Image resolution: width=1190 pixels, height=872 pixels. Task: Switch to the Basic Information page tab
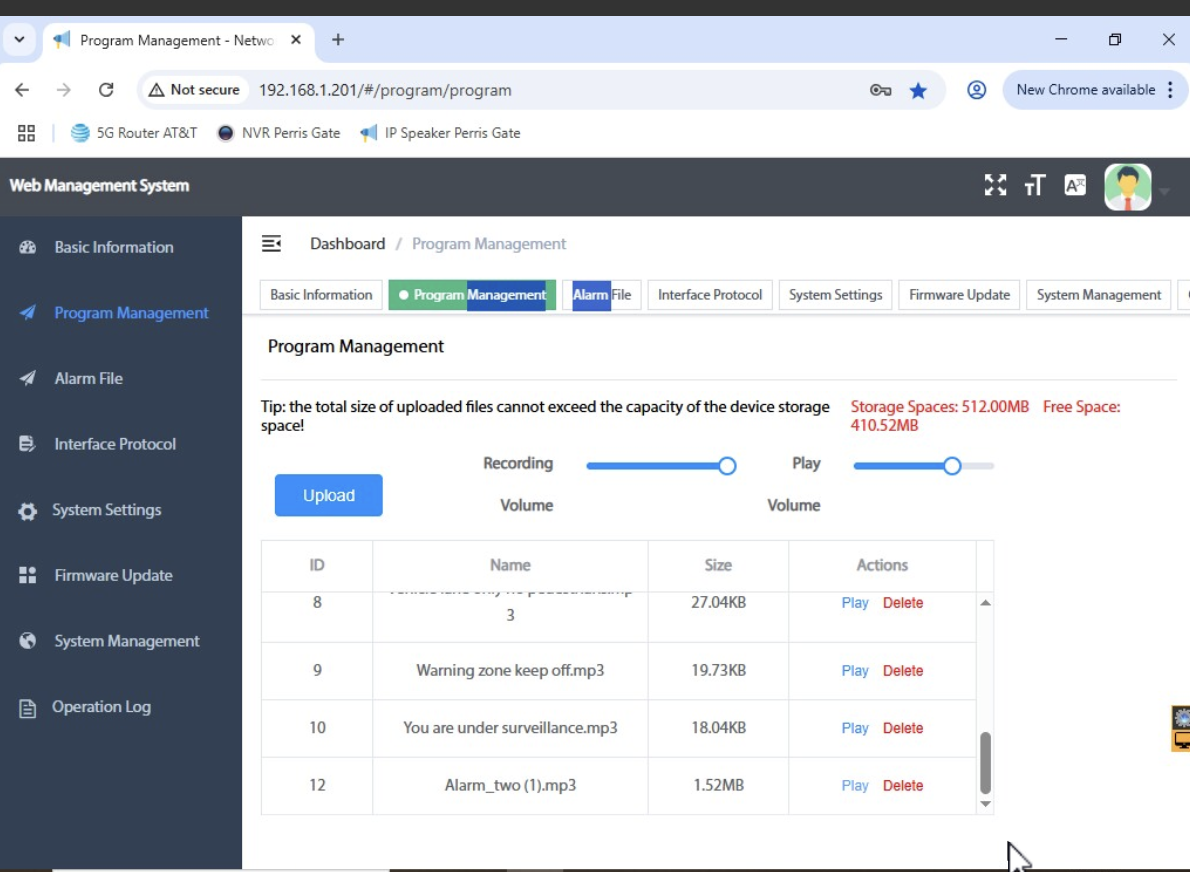pos(321,294)
